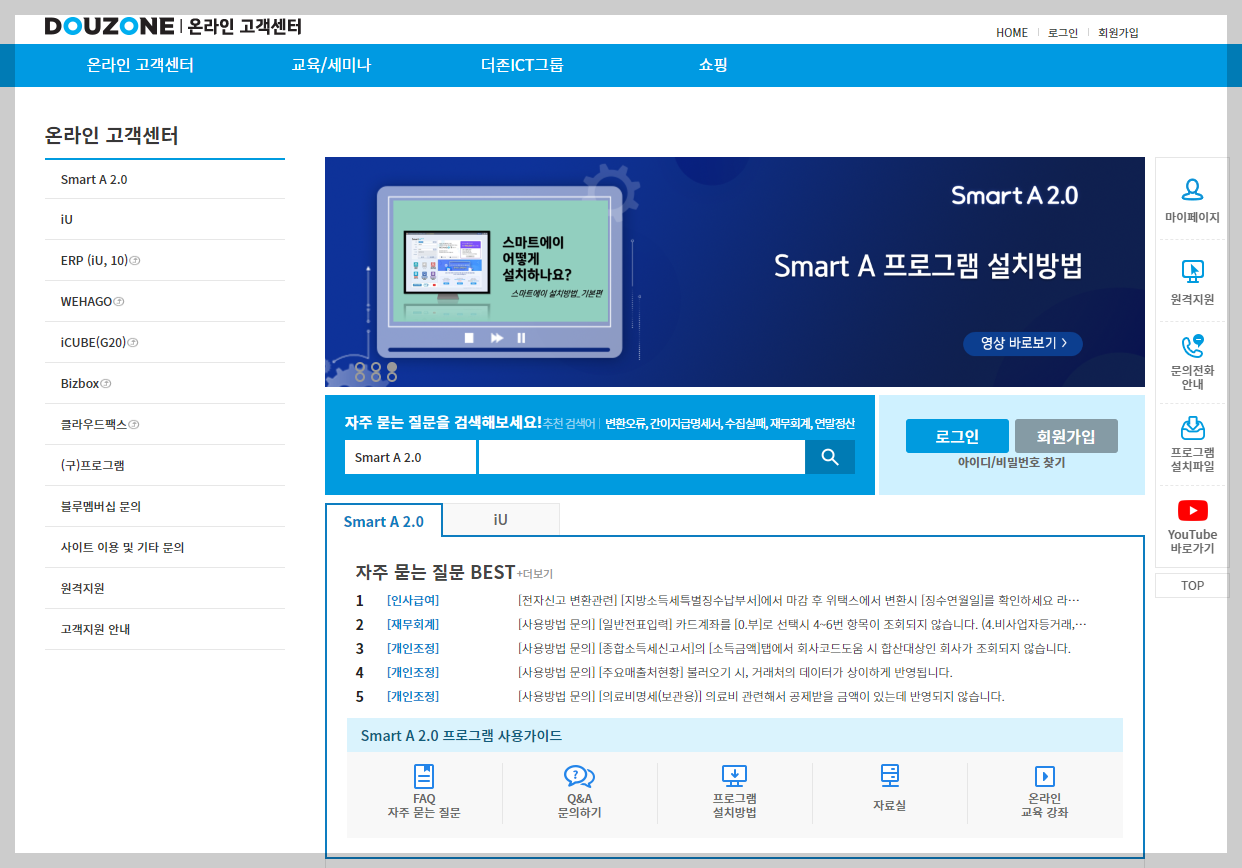
Task: Open FAQ 3 about 종합소득세신고서
Action: click(x=794, y=649)
